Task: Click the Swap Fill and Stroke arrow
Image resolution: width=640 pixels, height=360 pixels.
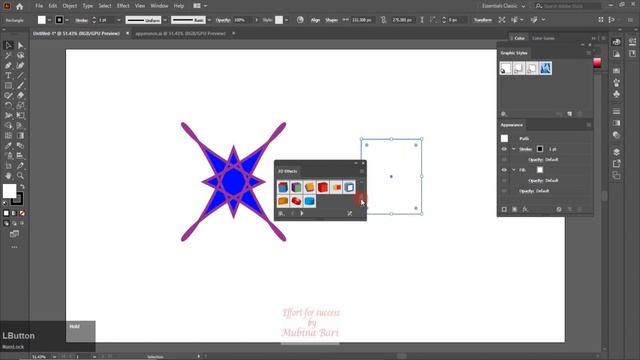Action: [x=22, y=187]
